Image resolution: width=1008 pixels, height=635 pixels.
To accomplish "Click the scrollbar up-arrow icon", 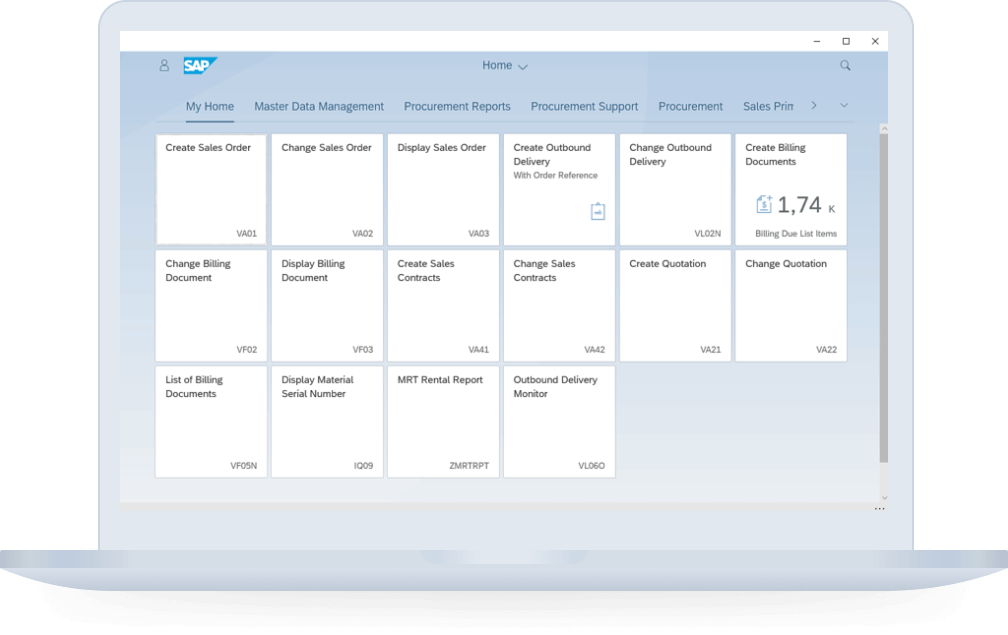I will (x=883, y=128).
